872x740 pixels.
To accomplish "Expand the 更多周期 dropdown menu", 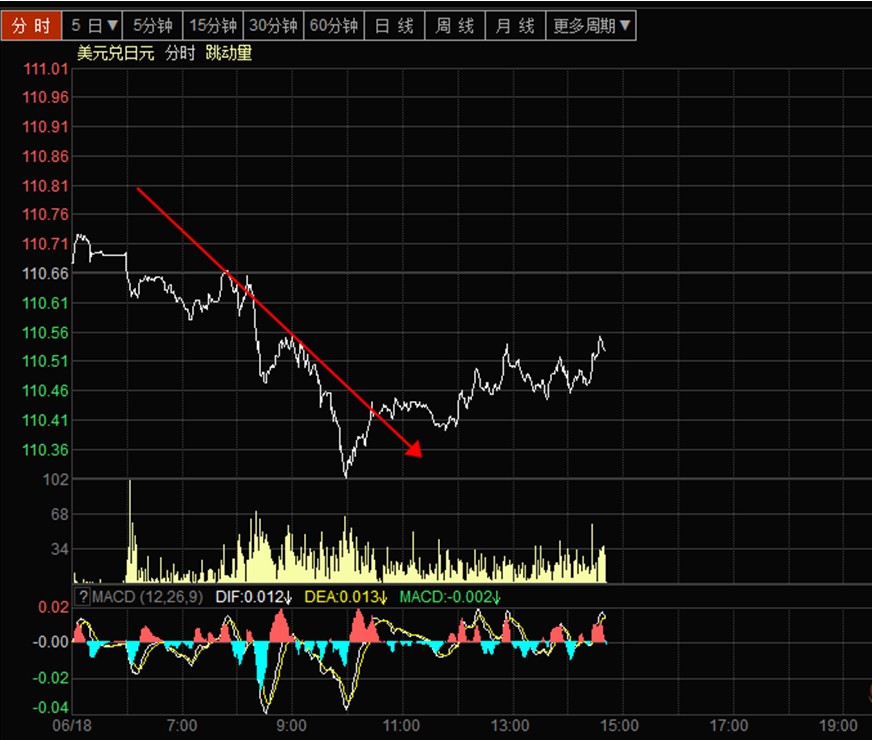I will tap(592, 26).
